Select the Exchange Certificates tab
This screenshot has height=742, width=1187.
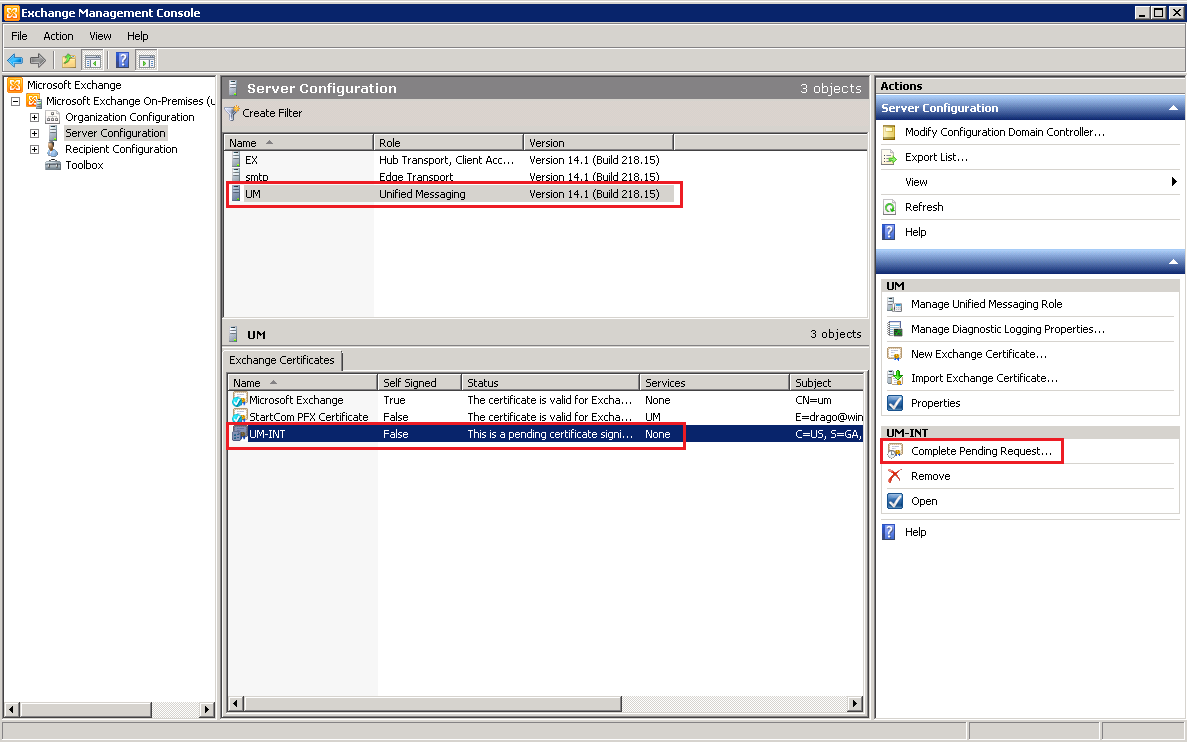pyautogui.click(x=282, y=360)
